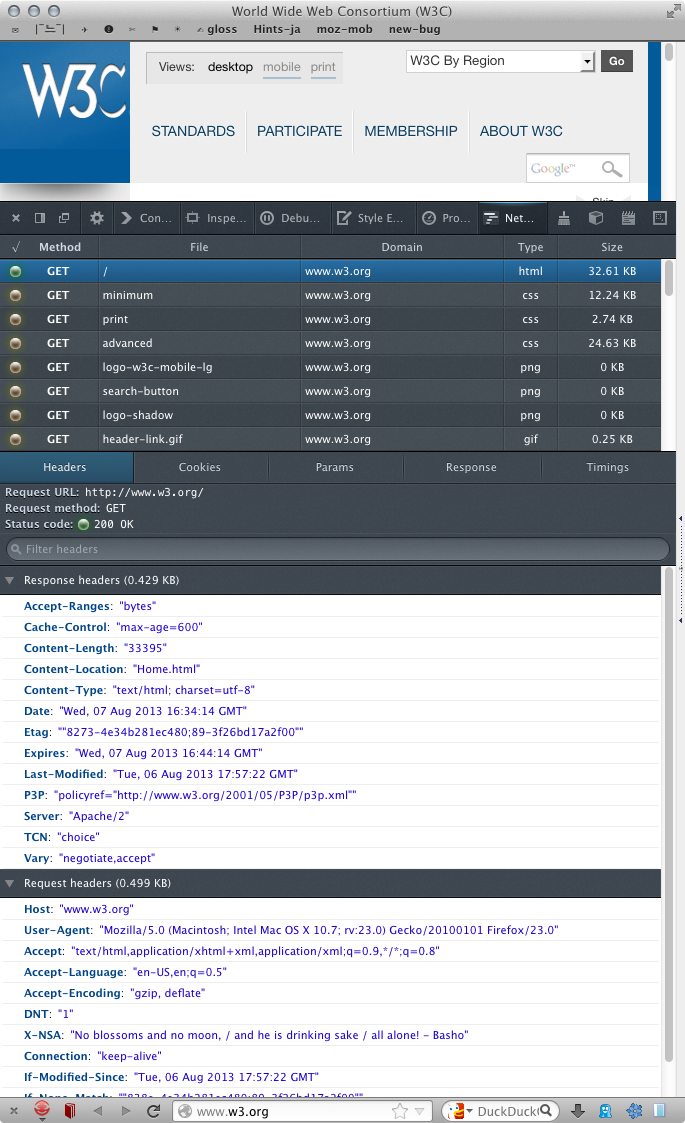Image resolution: width=685 pixels, height=1123 pixels.
Task: Sort requests by File column
Action: (199, 247)
